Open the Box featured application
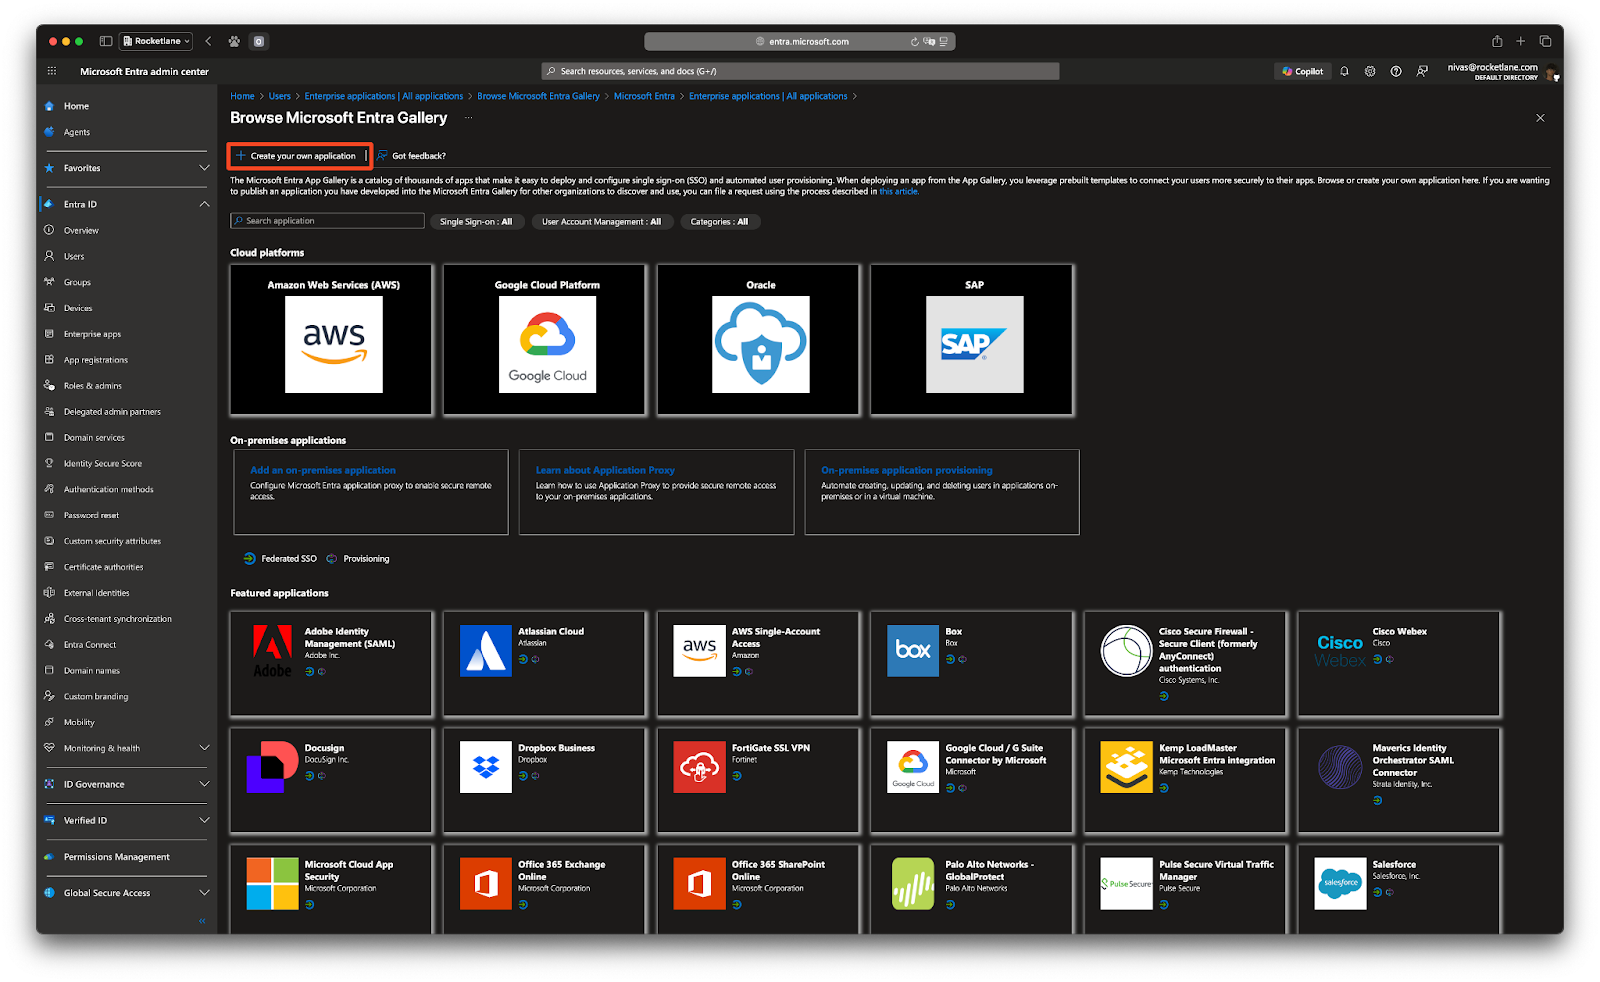The image size is (1600, 982). [972, 664]
